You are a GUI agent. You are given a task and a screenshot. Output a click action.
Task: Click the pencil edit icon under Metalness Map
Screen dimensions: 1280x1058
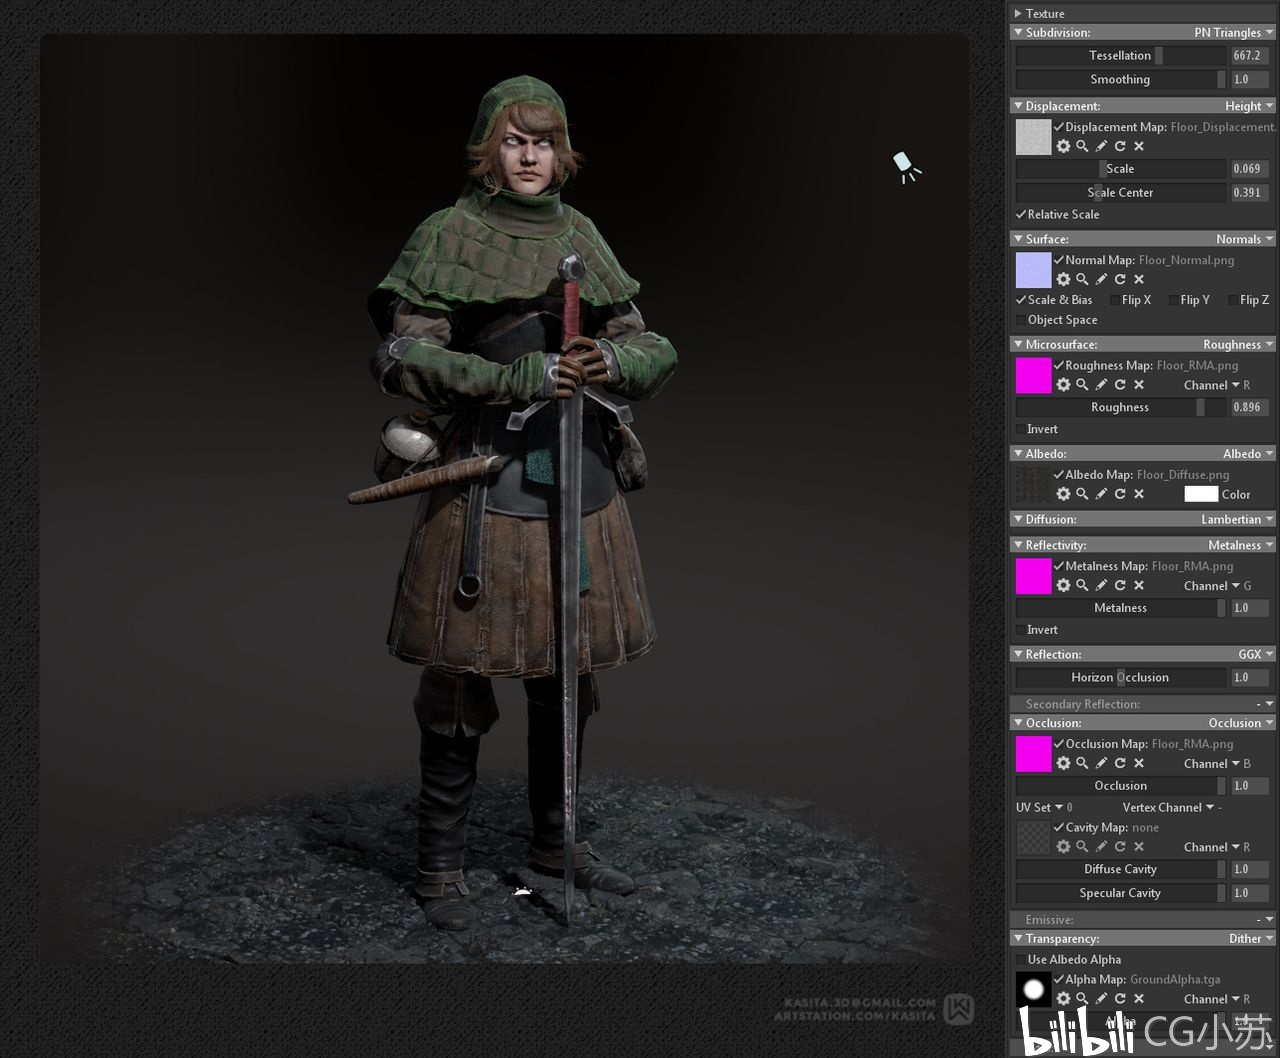click(1101, 586)
